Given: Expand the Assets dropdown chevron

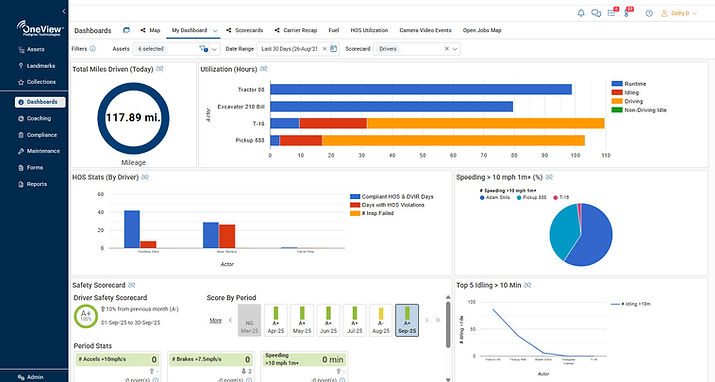Looking at the screenshot, I should point(214,49).
